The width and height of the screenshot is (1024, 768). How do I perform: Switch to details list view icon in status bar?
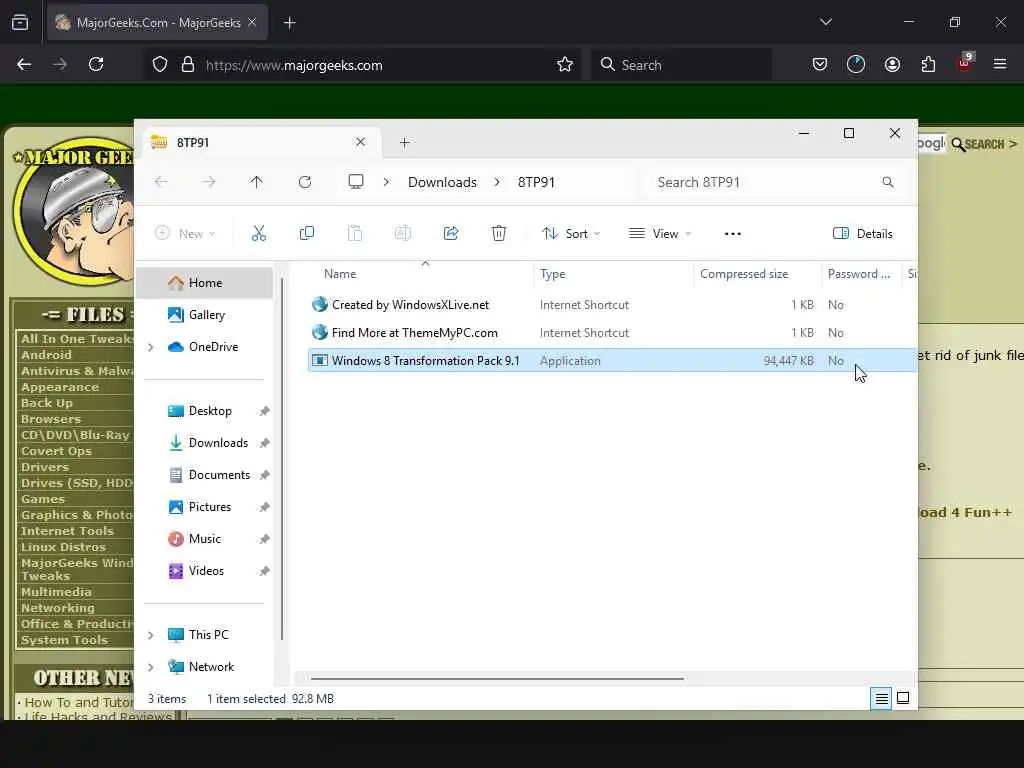tap(882, 699)
